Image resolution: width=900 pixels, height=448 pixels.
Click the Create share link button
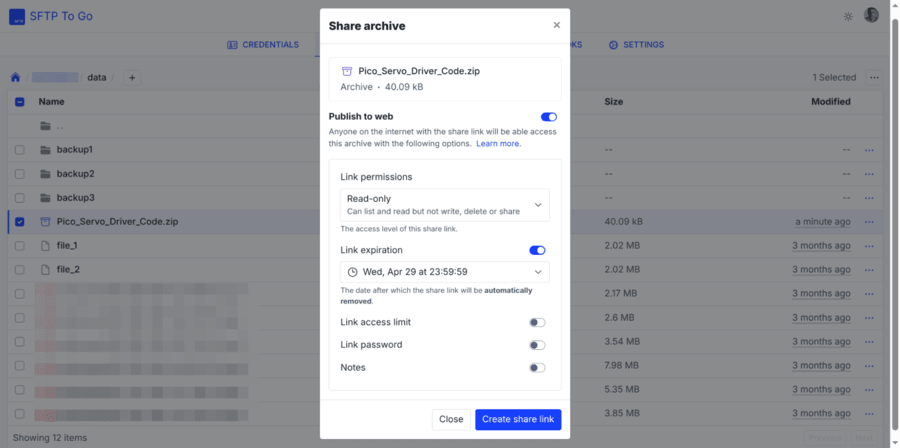coord(518,420)
